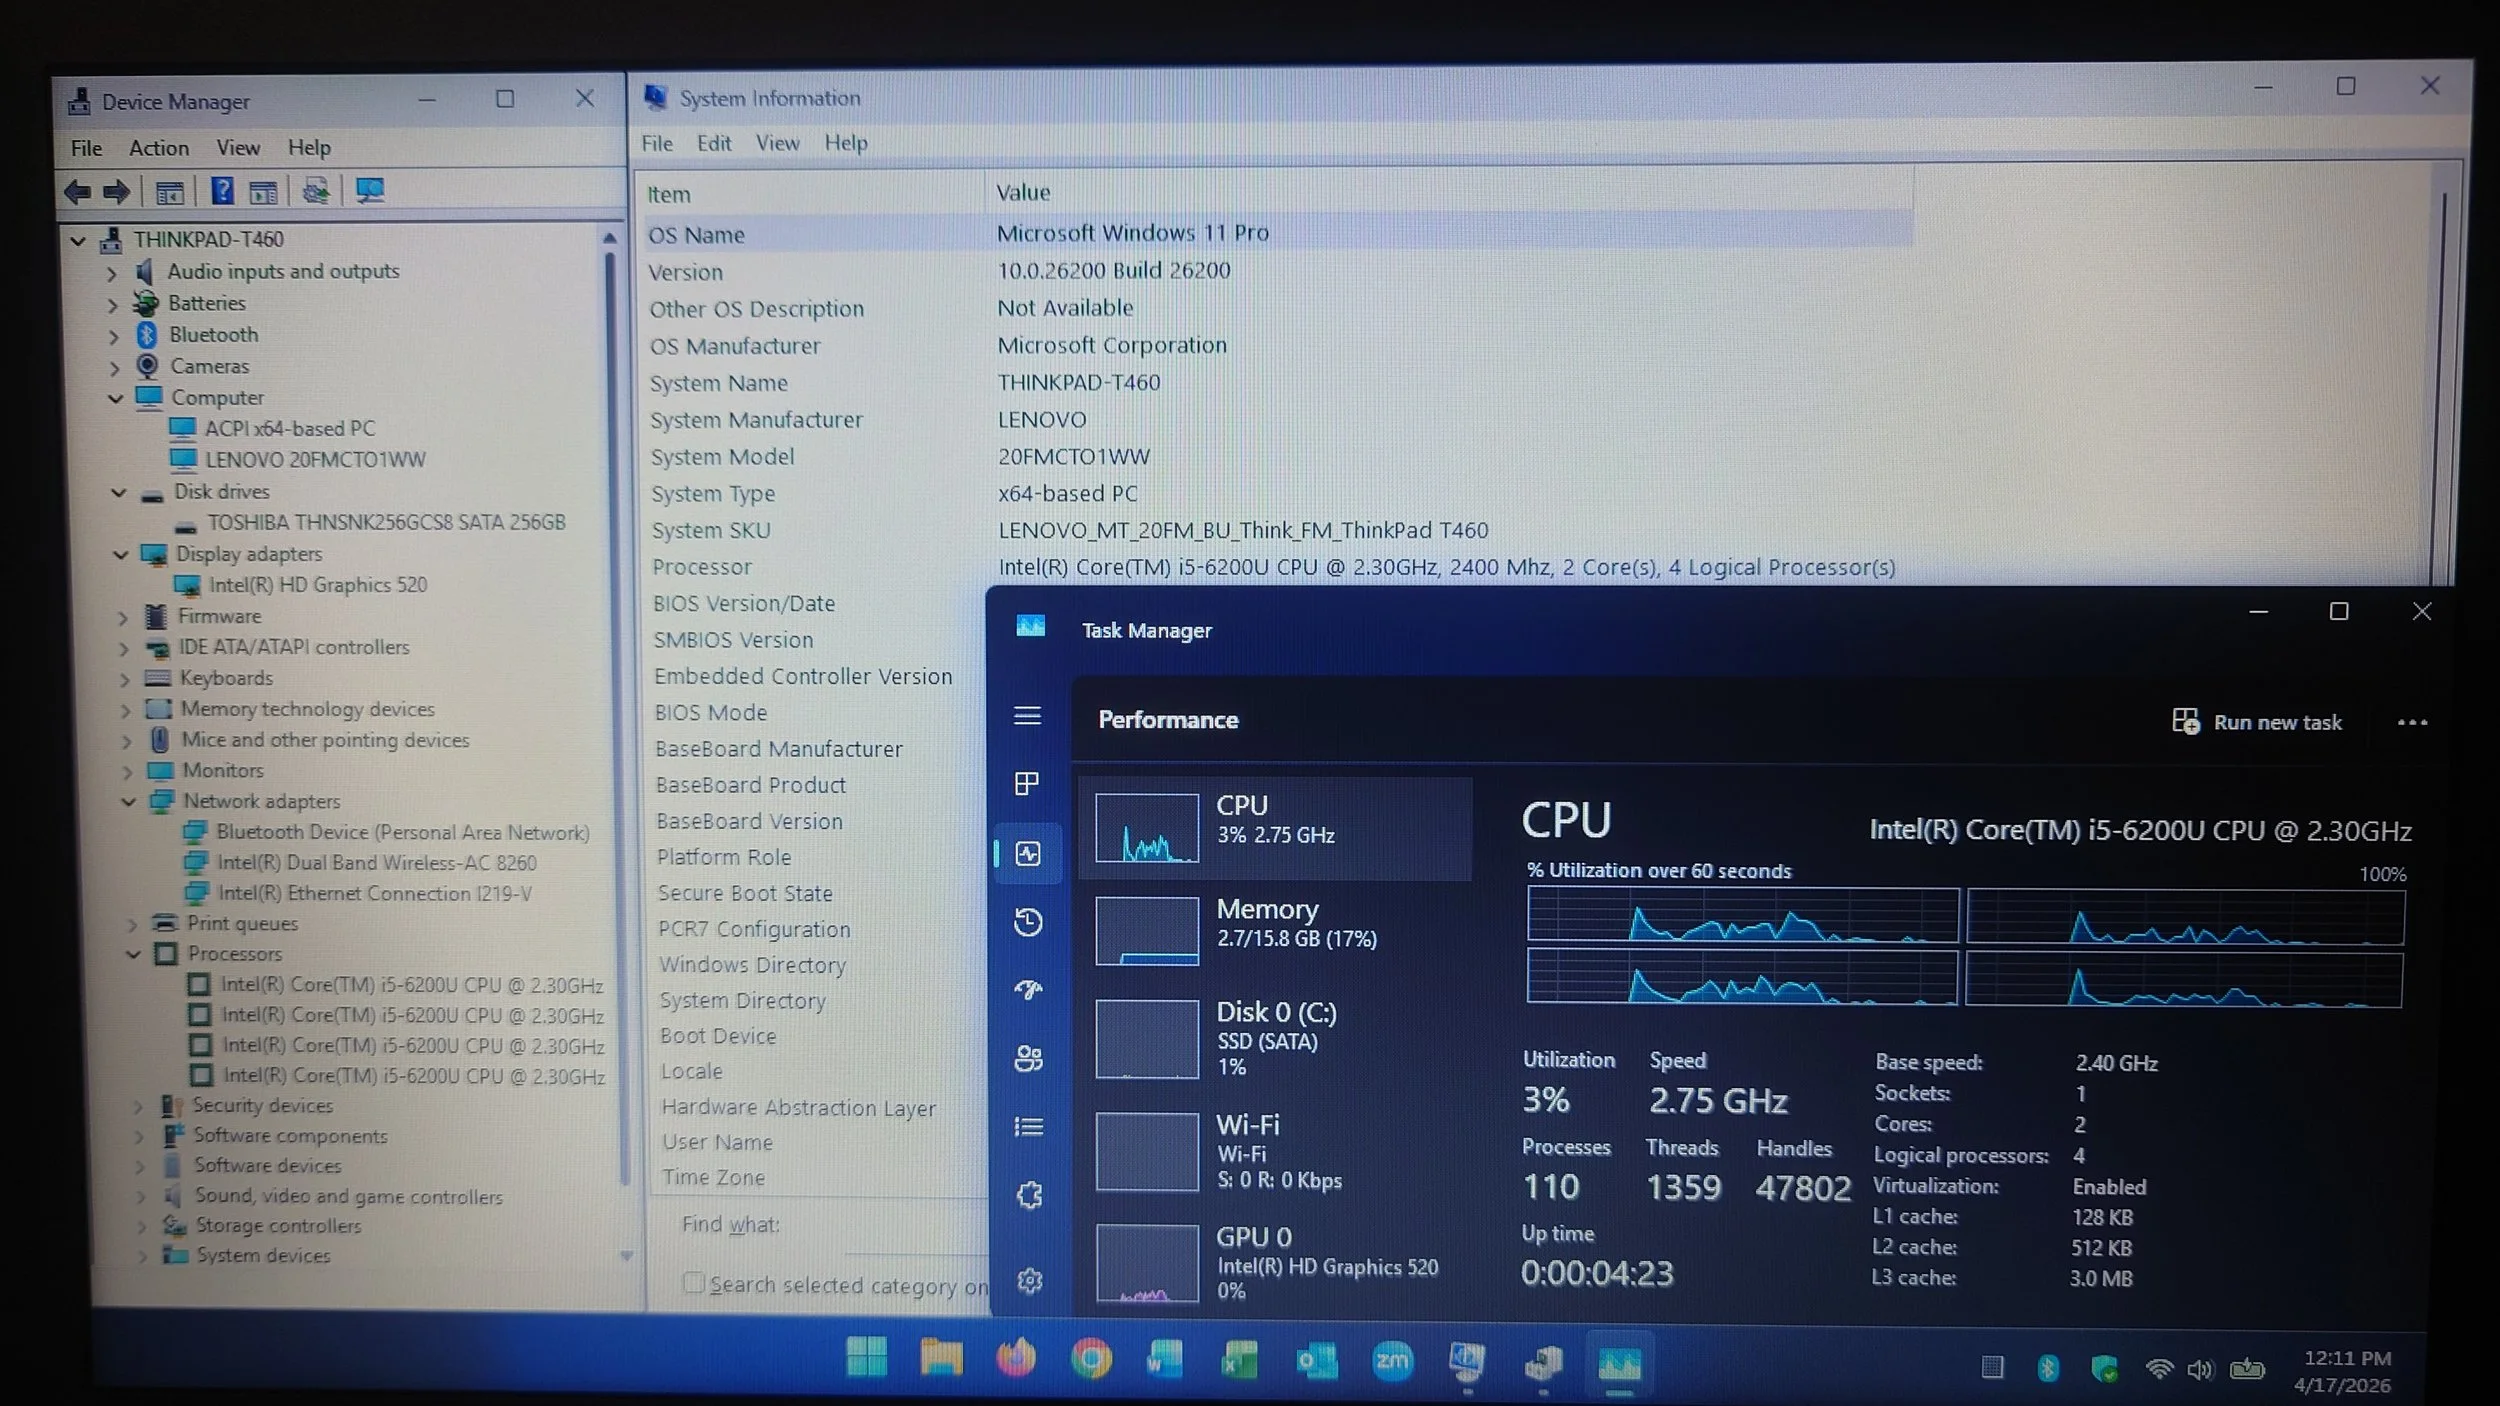Screen dimensions: 2500x1406
Task: Open Startup apps in Task Manager sidebar
Action: pyautogui.click(x=1028, y=990)
